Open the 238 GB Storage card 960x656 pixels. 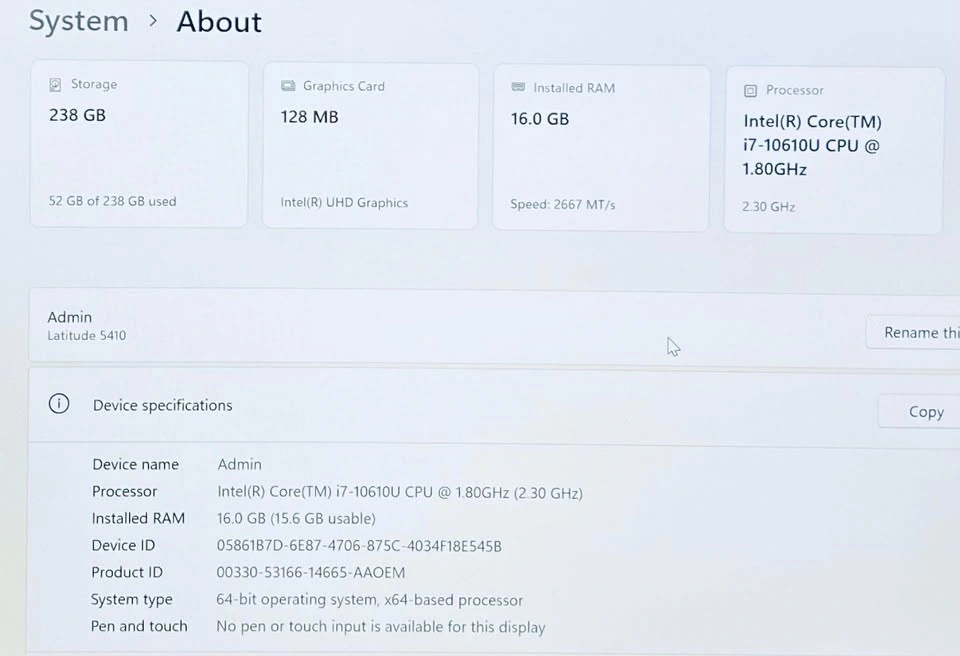(x=138, y=145)
